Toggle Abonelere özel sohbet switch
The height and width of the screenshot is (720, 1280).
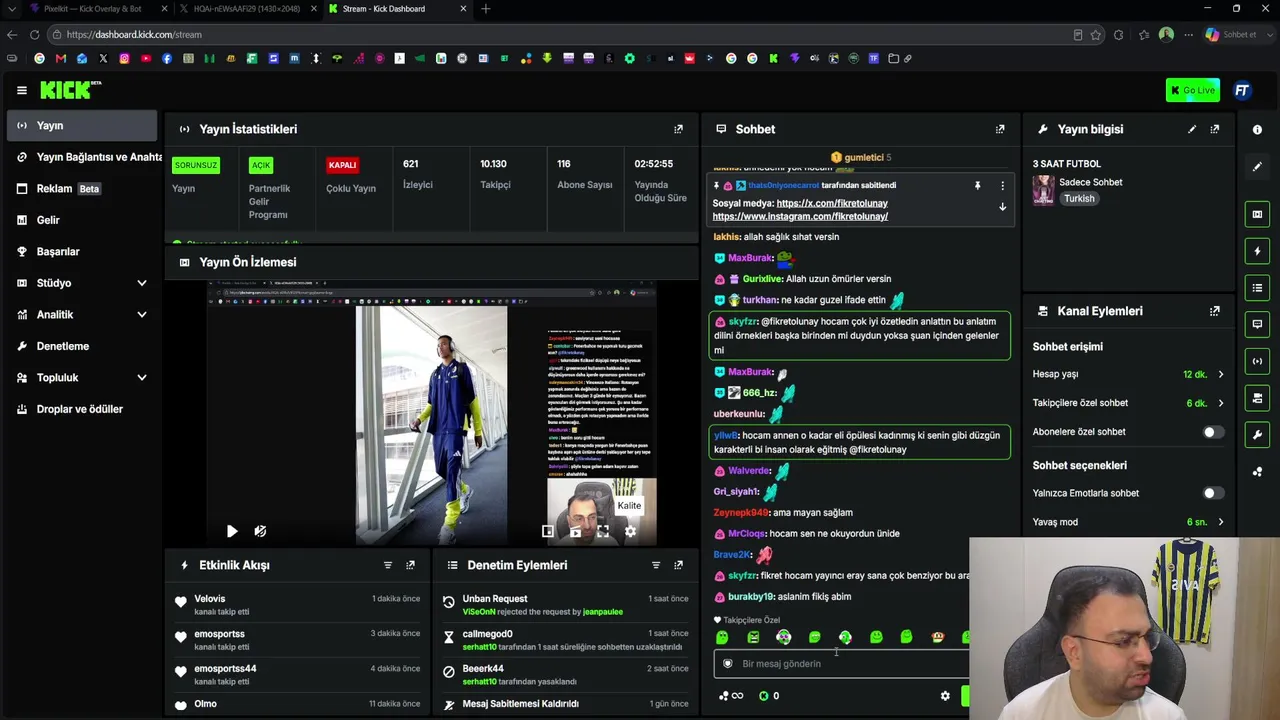click(x=1213, y=432)
